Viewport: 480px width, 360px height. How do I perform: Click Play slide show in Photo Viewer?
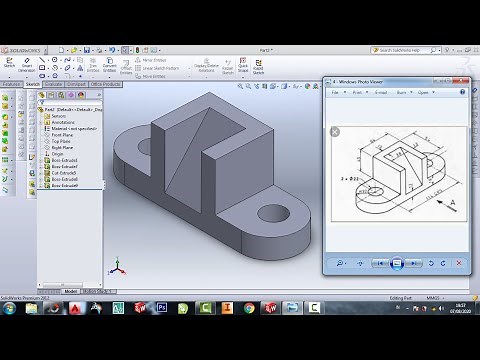(x=397, y=263)
